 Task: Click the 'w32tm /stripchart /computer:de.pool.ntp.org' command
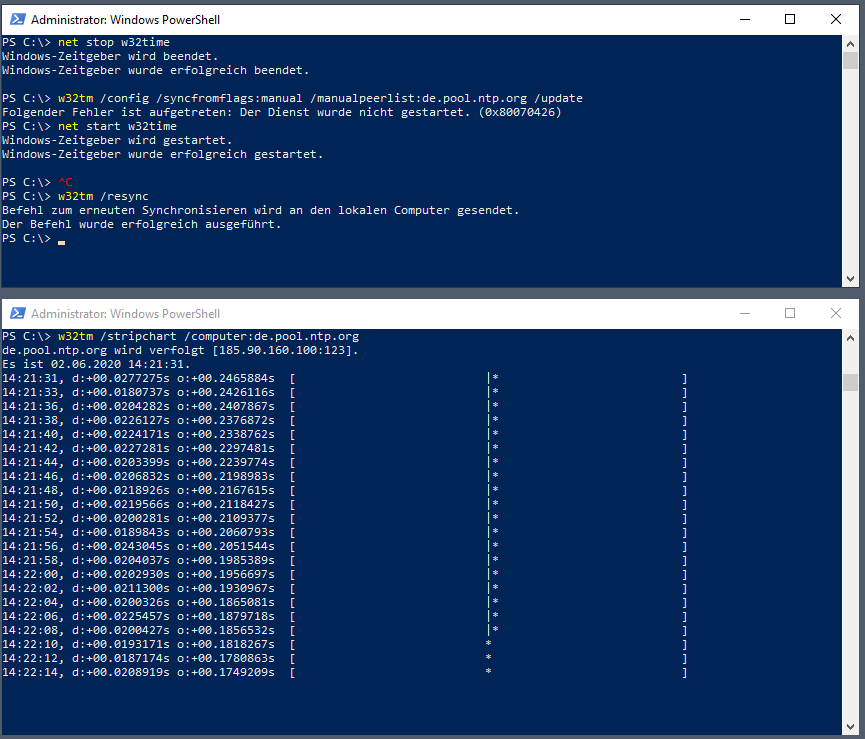[209, 336]
